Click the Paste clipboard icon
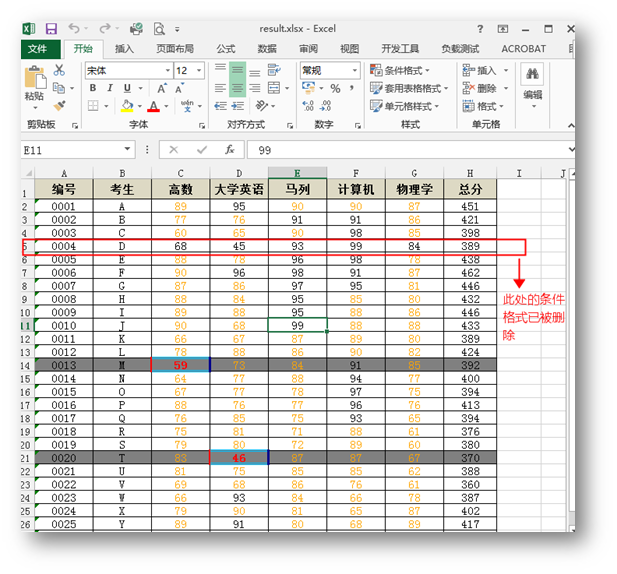Viewport: 617px width, 574px height. click(35, 77)
